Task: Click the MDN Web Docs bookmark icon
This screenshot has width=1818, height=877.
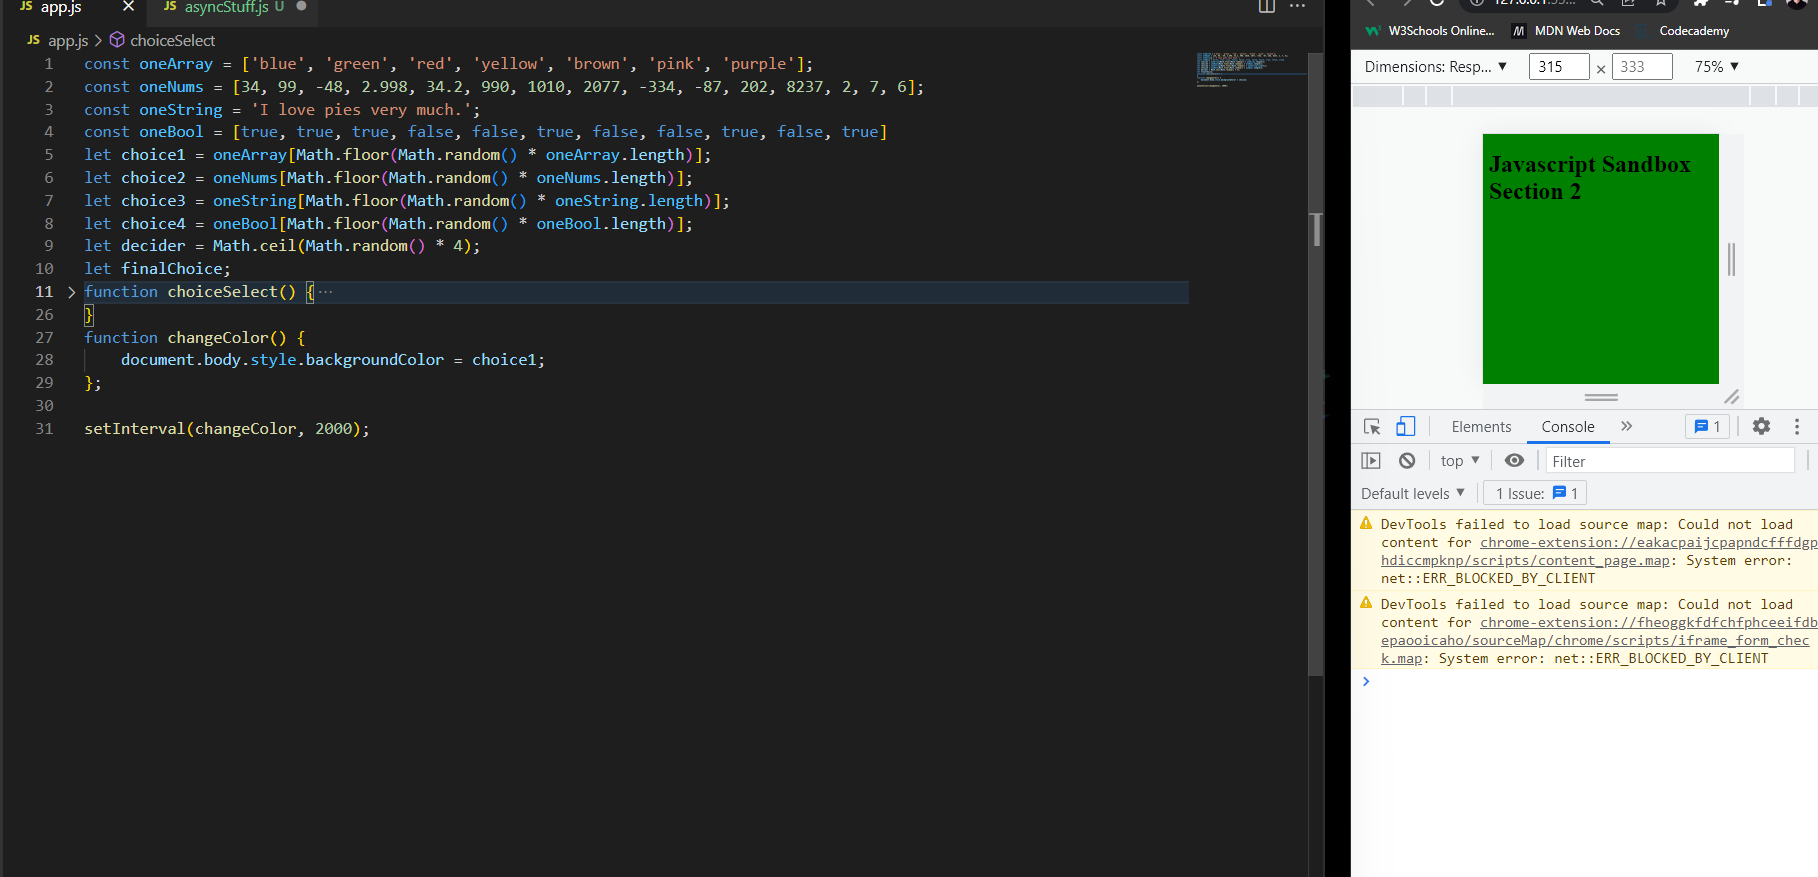Action: click(1519, 31)
